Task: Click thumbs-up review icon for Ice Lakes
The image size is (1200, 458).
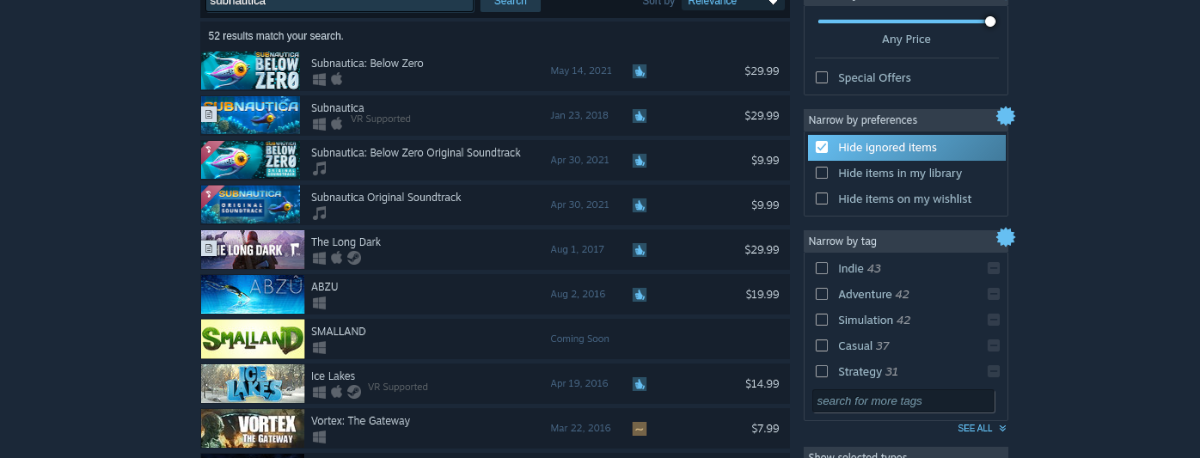Action: click(639, 384)
